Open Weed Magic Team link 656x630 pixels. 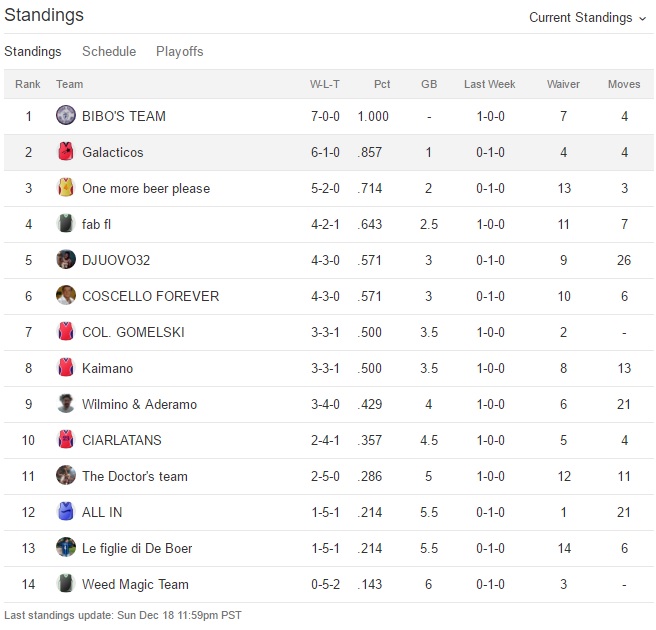(135, 584)
